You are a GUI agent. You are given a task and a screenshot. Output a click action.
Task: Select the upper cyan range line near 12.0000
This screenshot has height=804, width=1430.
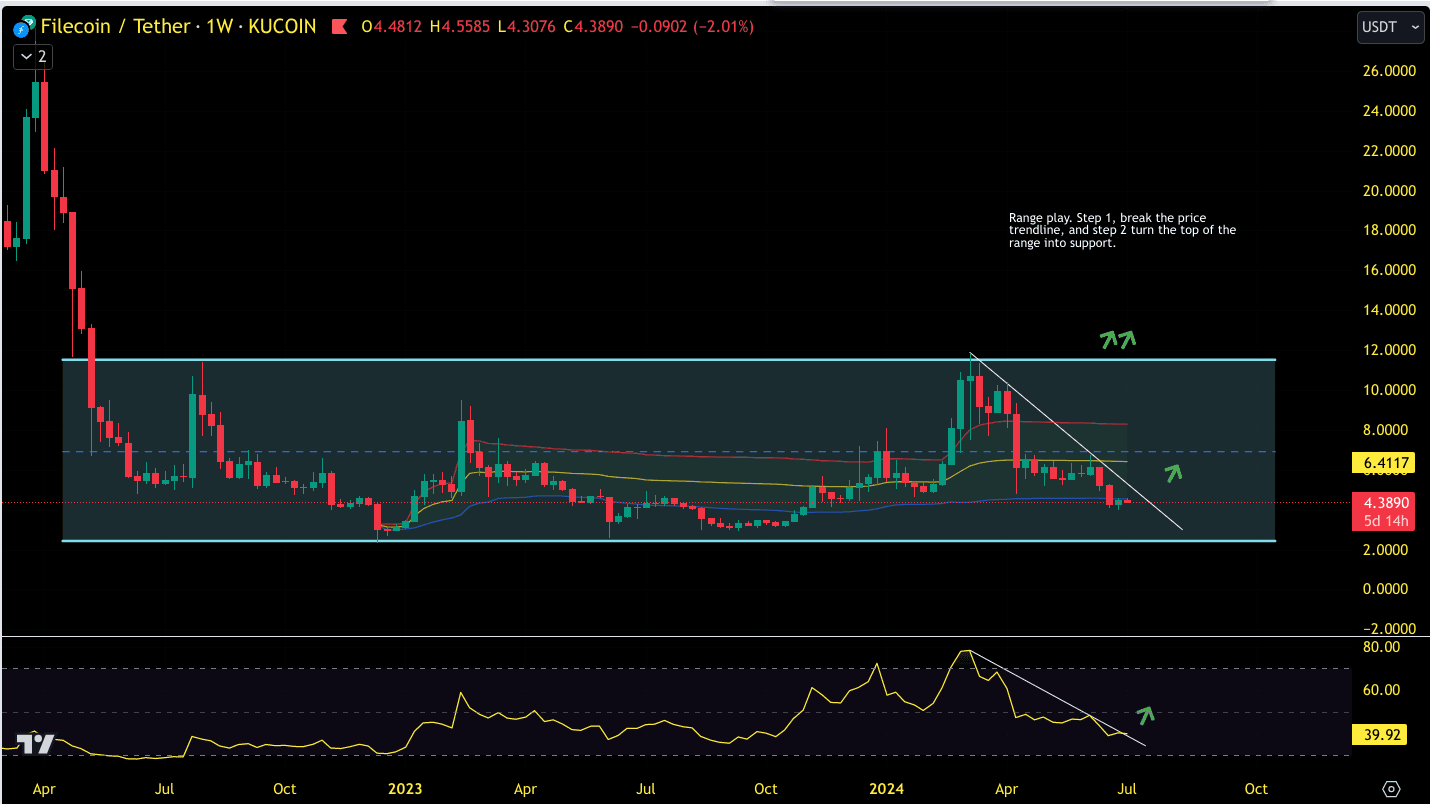coord(668,359)
